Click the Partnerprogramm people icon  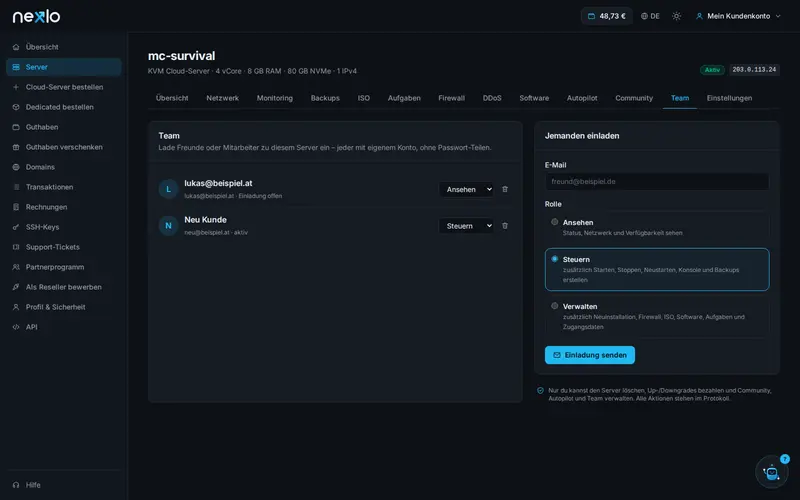tap(16, 267)
